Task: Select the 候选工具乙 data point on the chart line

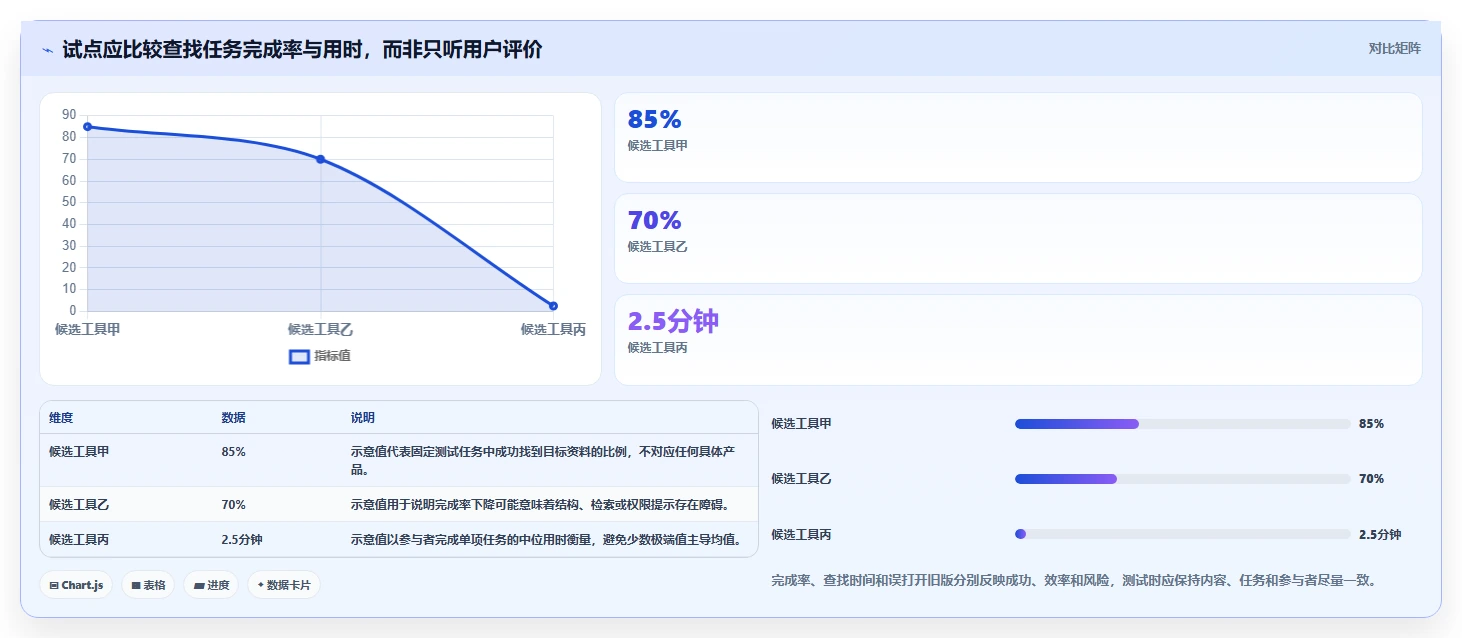Action: pos(320,159)
